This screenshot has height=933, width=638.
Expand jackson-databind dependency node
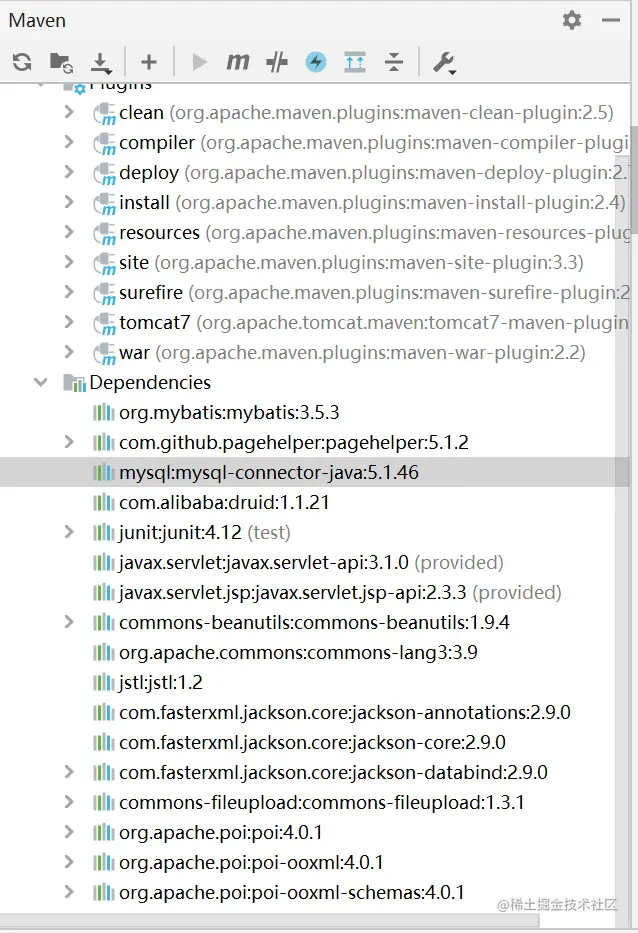coord(69,772)
